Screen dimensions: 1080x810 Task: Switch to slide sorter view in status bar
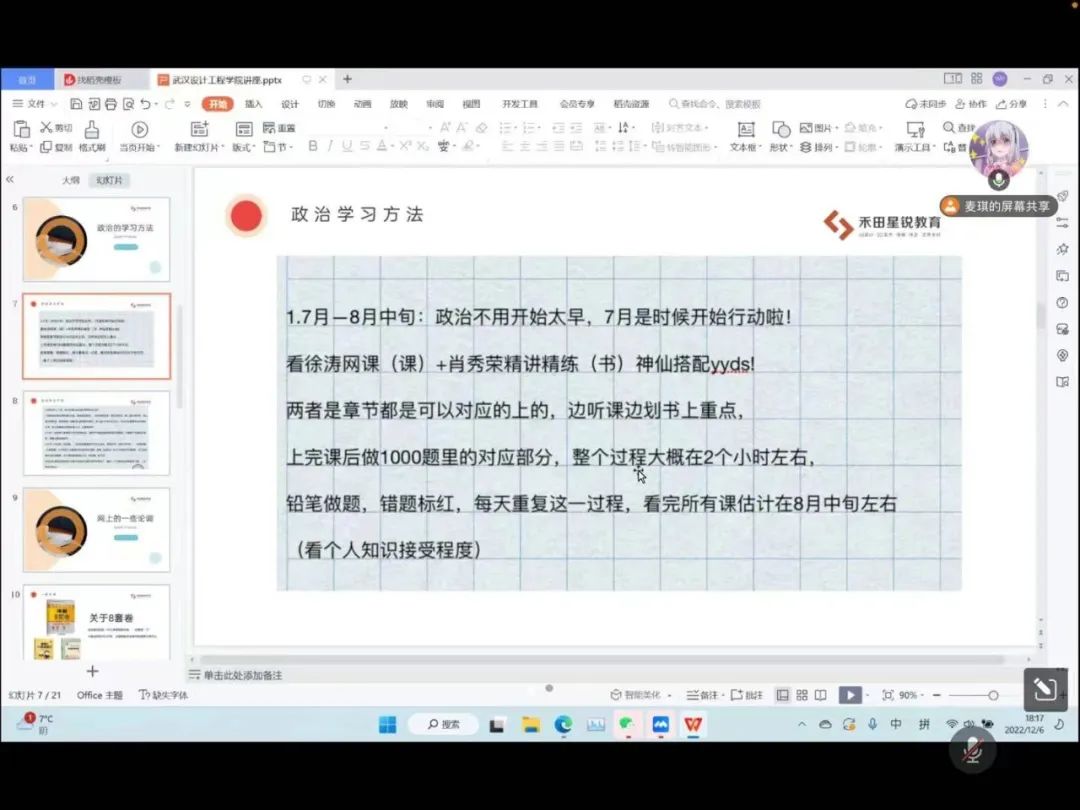(802, 695)
